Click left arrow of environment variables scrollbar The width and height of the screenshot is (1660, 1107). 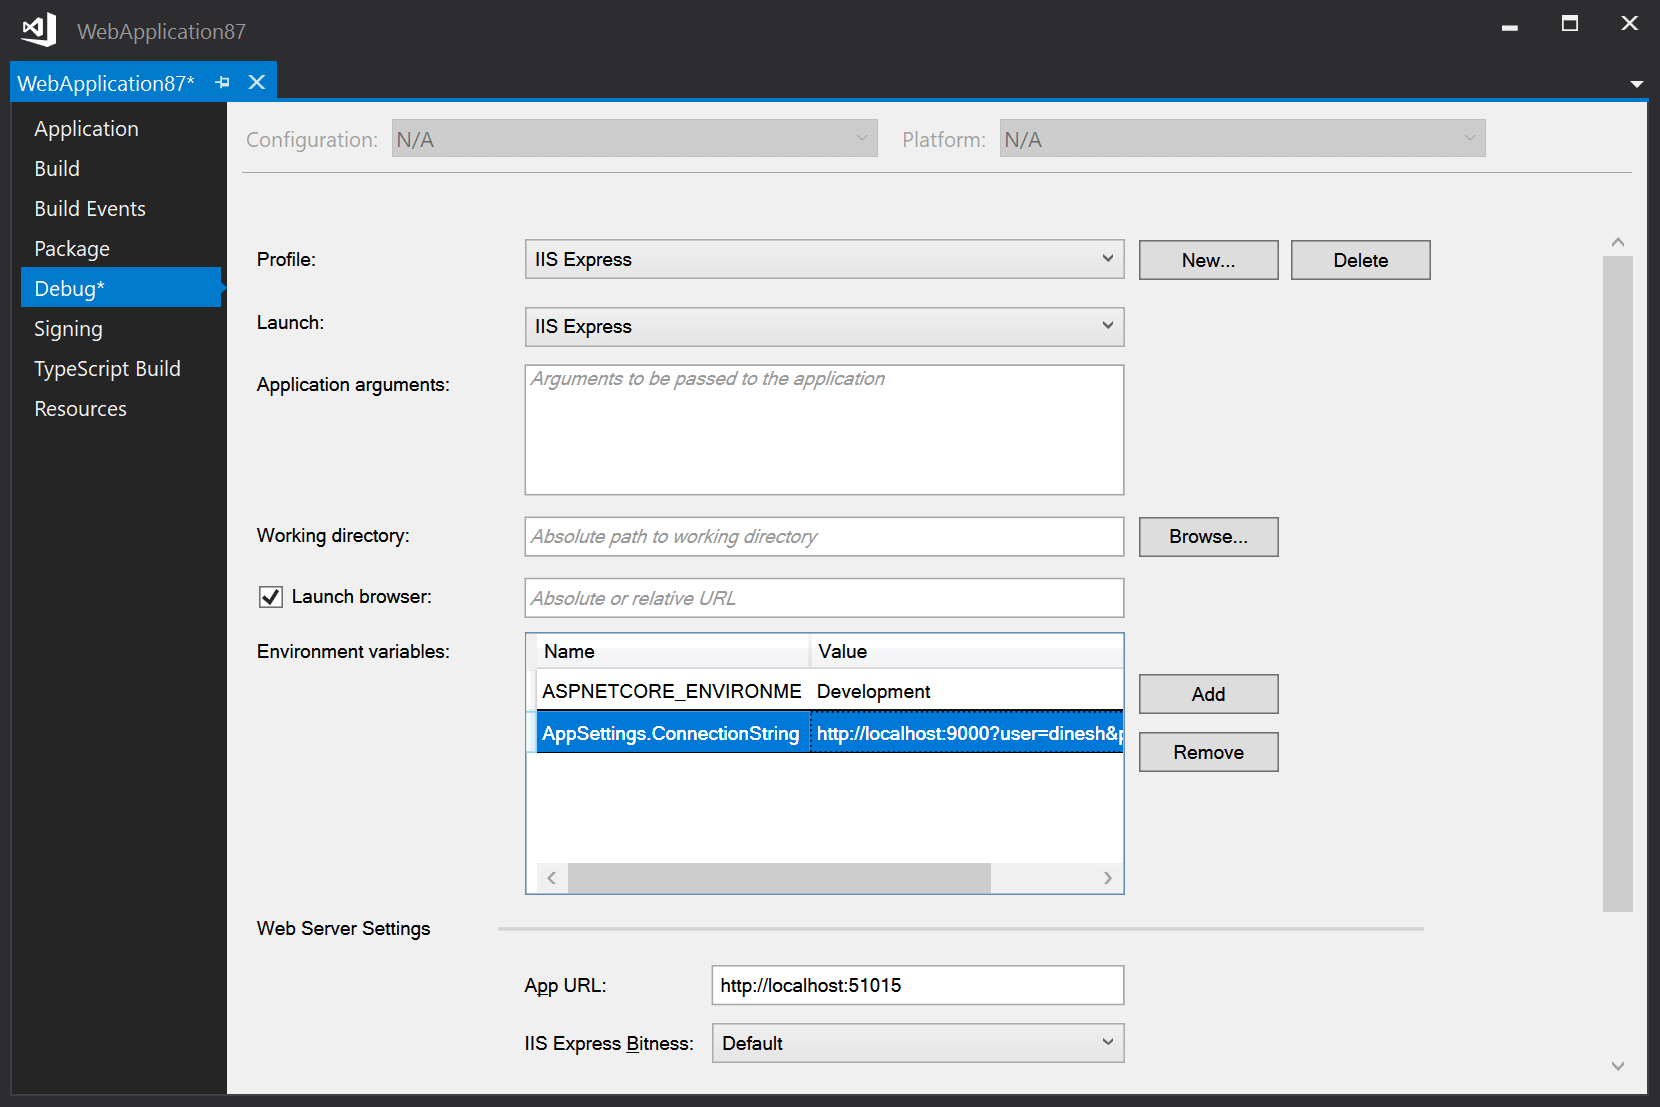click(x=552, y=878)
